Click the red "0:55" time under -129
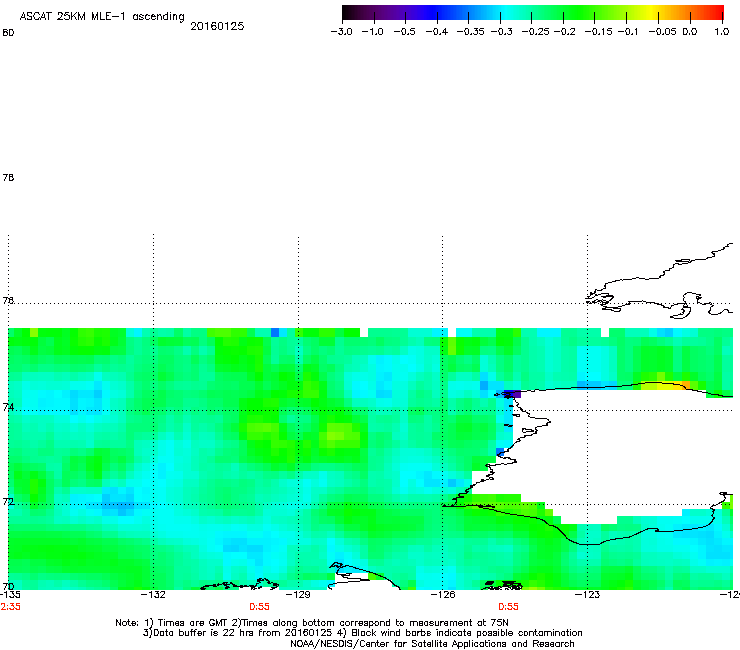Viewport: 740px width, 650px height. [x=259, y=607]
